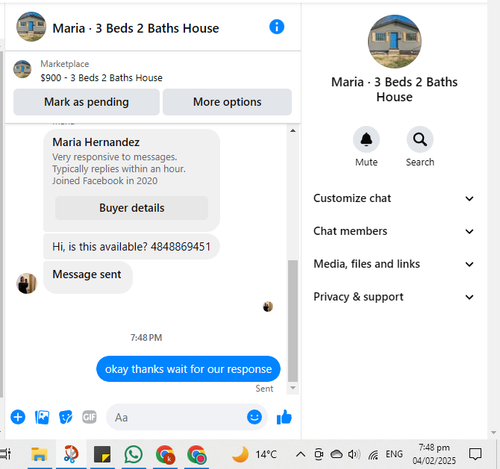Expand Chat members section
500x469 pixels.
point(394,231)
